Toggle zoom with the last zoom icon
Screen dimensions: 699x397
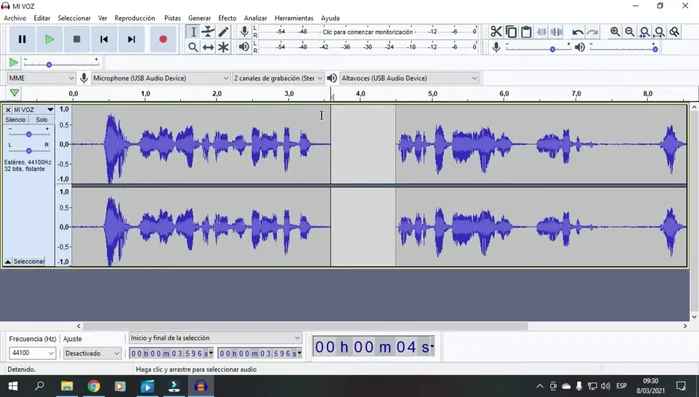click(x=674, y=32)
